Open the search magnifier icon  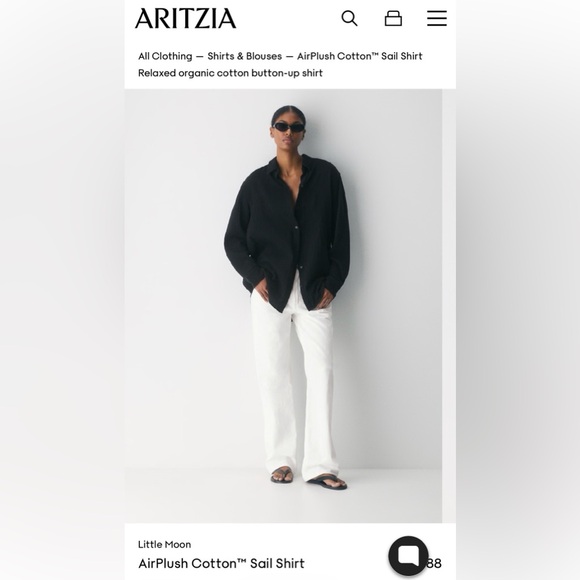[349, 18]
